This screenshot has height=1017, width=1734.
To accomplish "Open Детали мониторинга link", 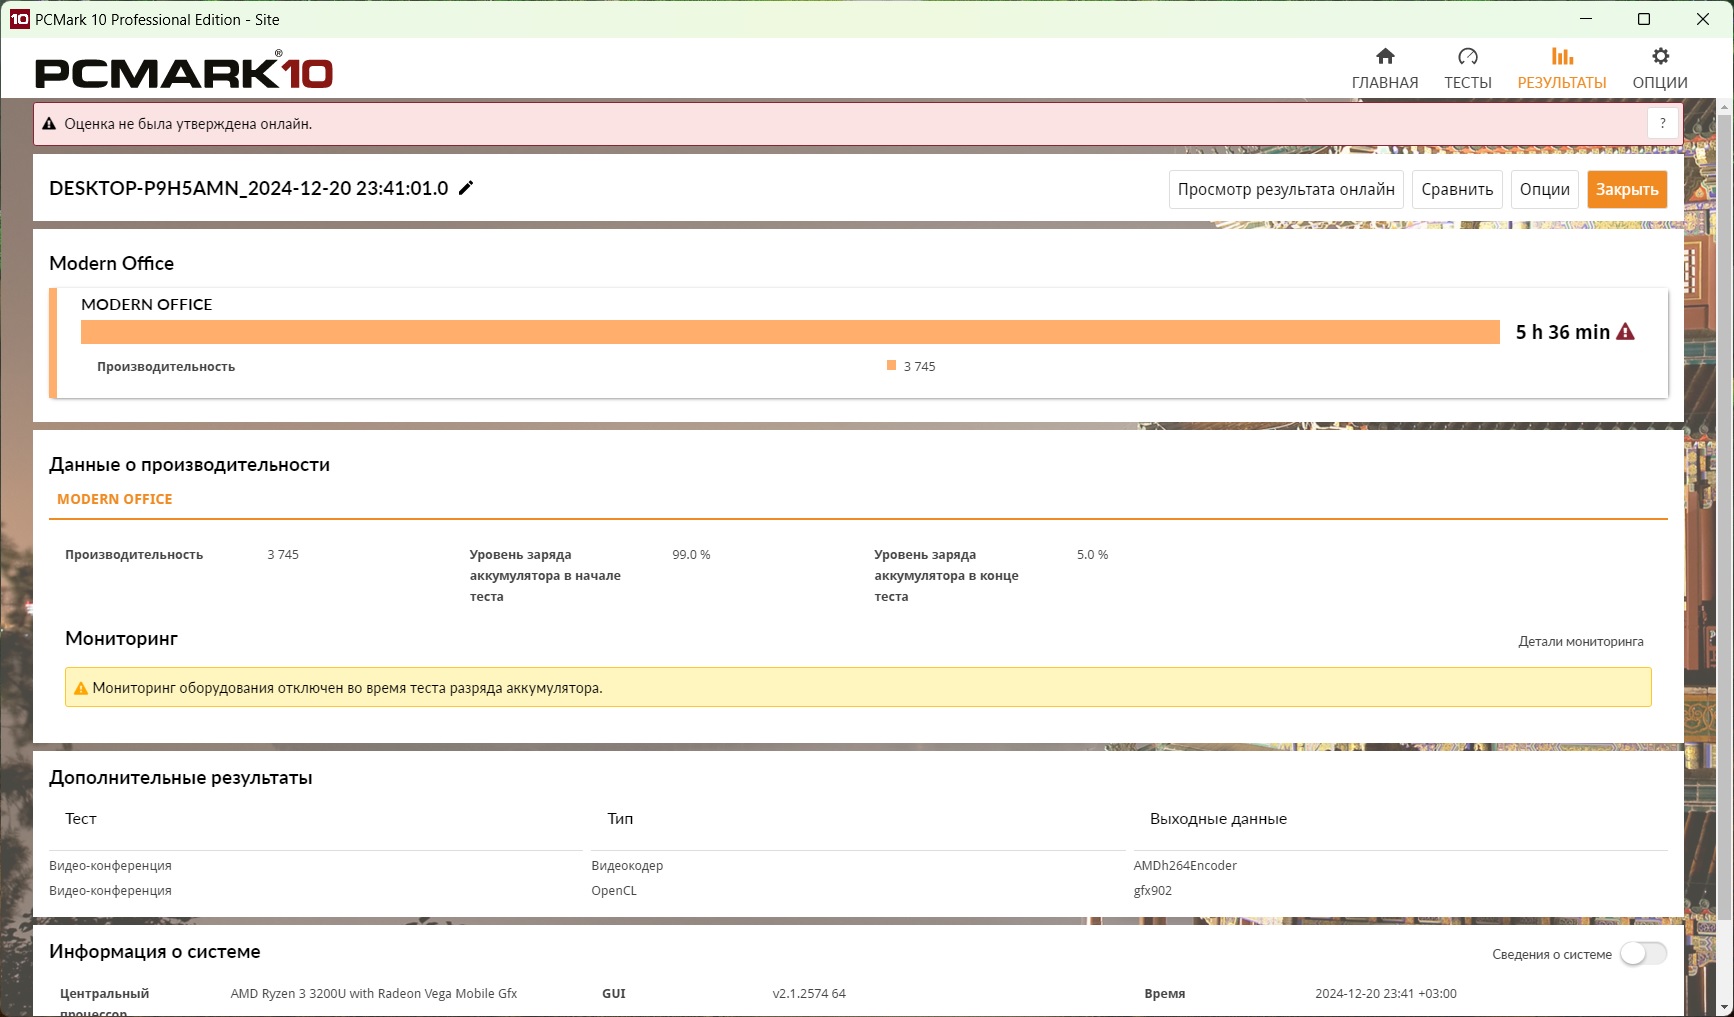I will tap(1581, 642).
